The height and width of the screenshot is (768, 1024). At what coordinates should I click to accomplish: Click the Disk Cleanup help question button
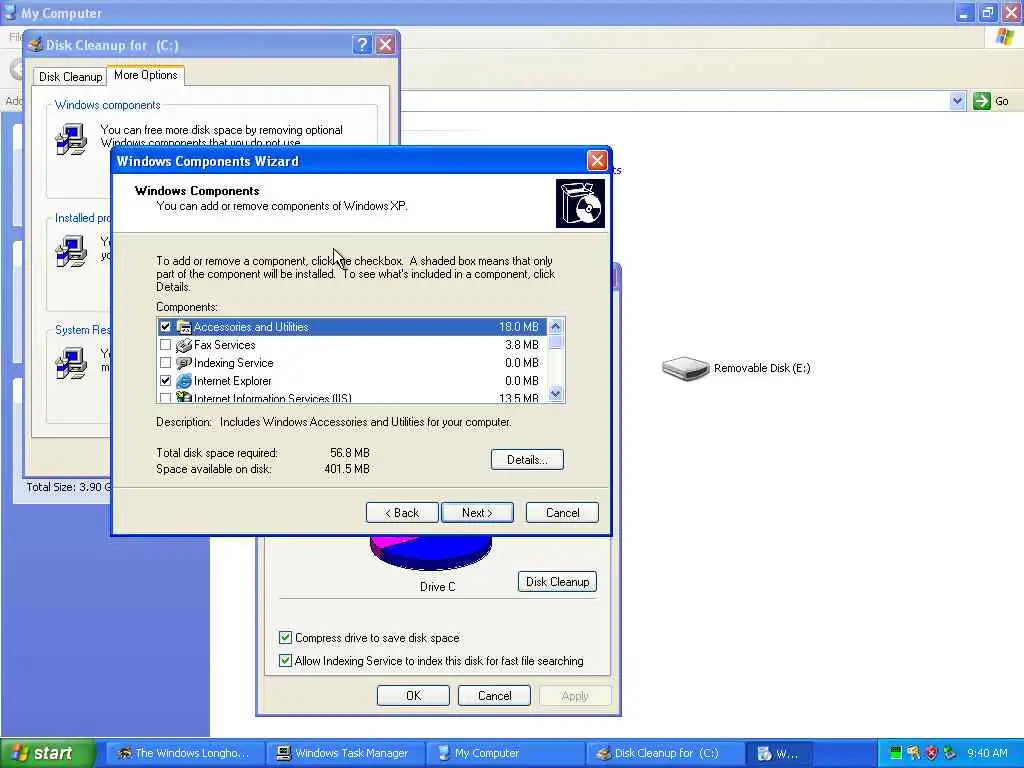(x=362, y=44)
